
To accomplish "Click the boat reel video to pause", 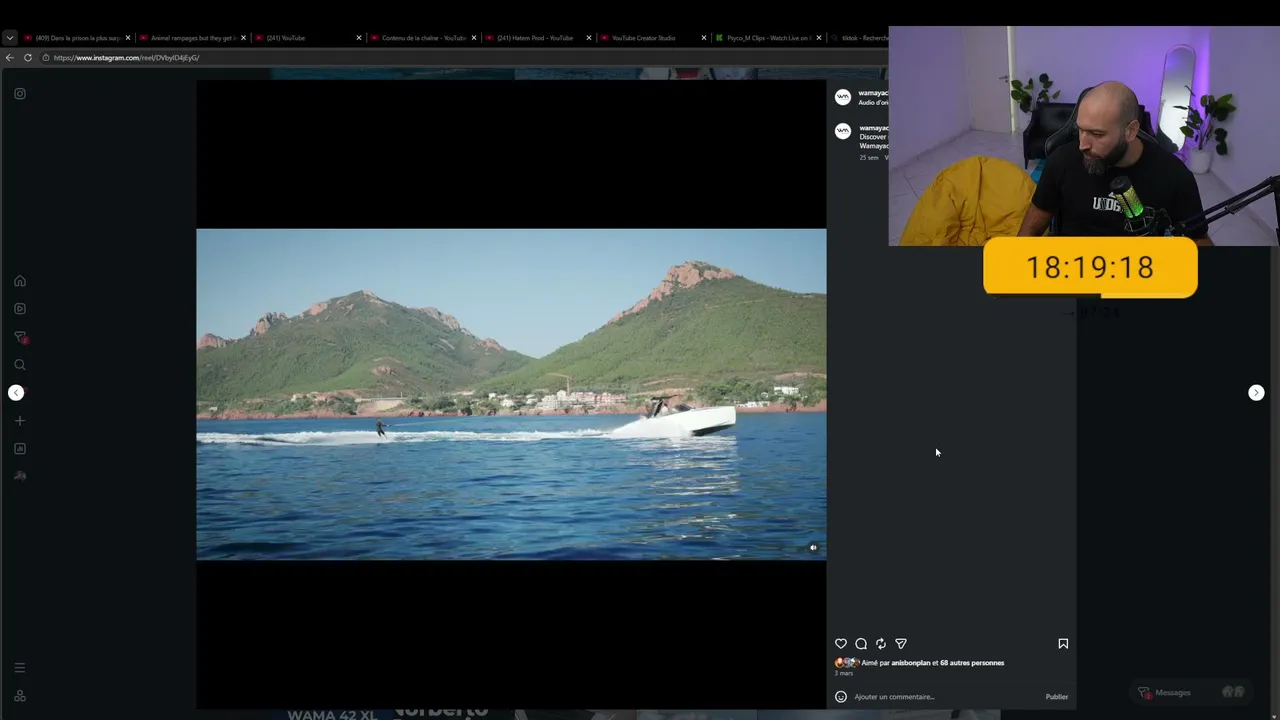I will coord(511,394).
